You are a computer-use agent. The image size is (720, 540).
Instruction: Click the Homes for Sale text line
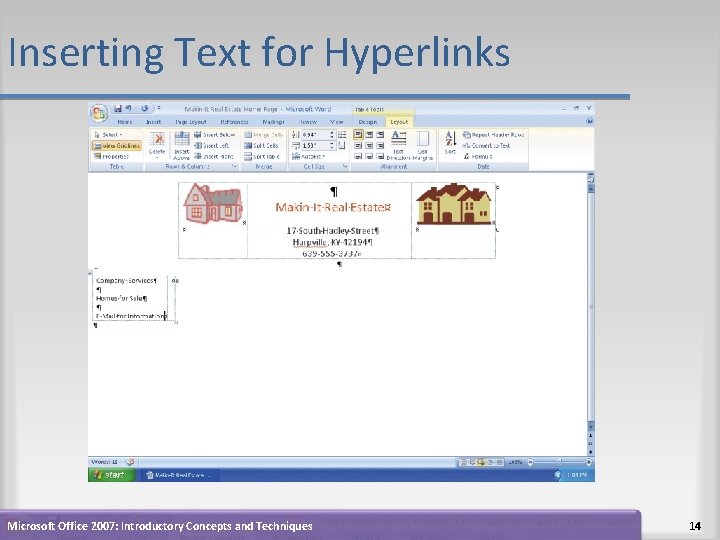[x=122, y=298]
